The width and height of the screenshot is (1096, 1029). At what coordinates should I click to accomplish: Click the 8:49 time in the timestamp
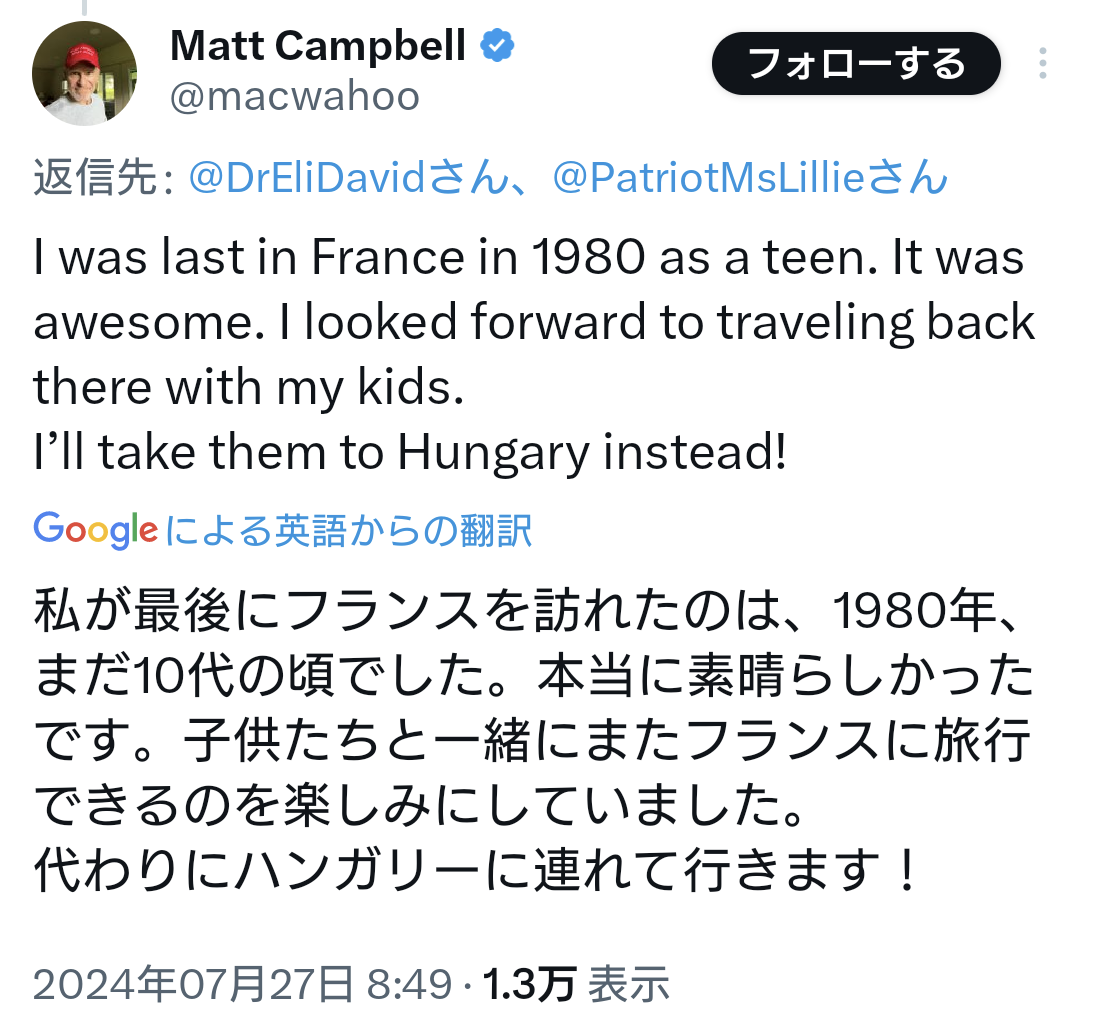(x=410, y=985)
